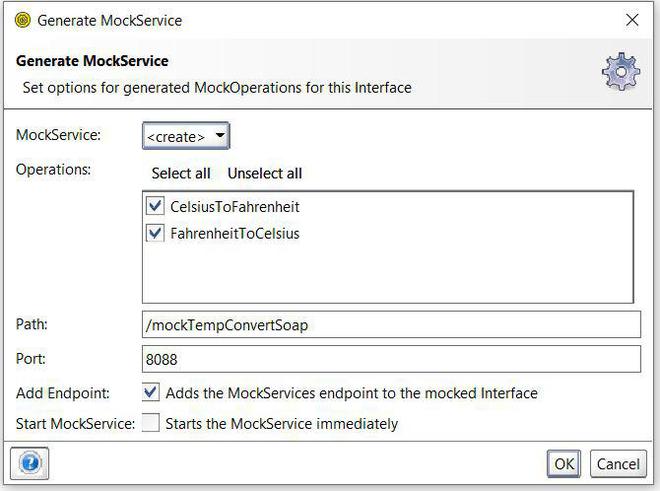Disable the Add Endpoint checkbox
The image size is (660, 491).
(x=151, y=393)
